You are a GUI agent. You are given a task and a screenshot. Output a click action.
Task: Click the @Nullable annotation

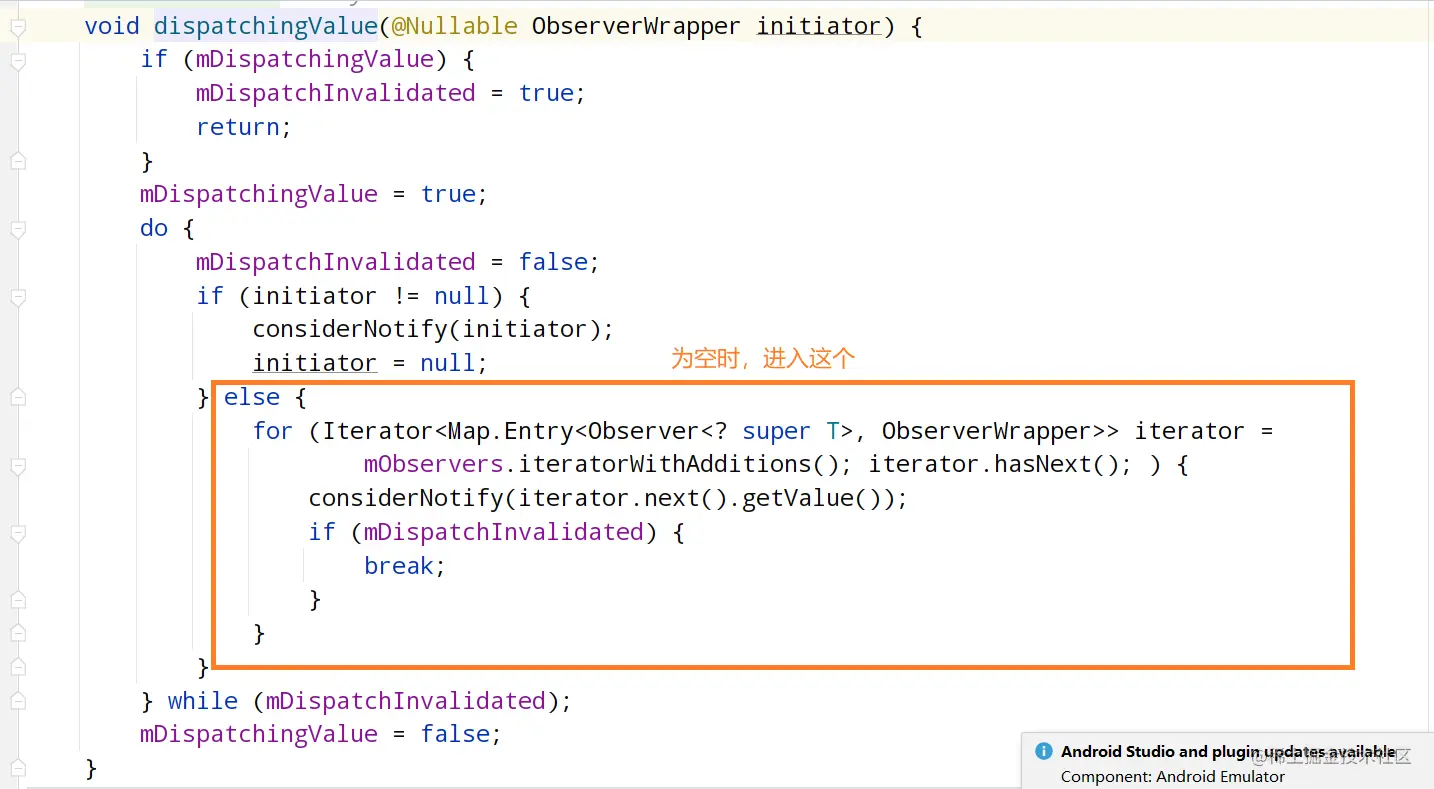click(x=455, y=26)
